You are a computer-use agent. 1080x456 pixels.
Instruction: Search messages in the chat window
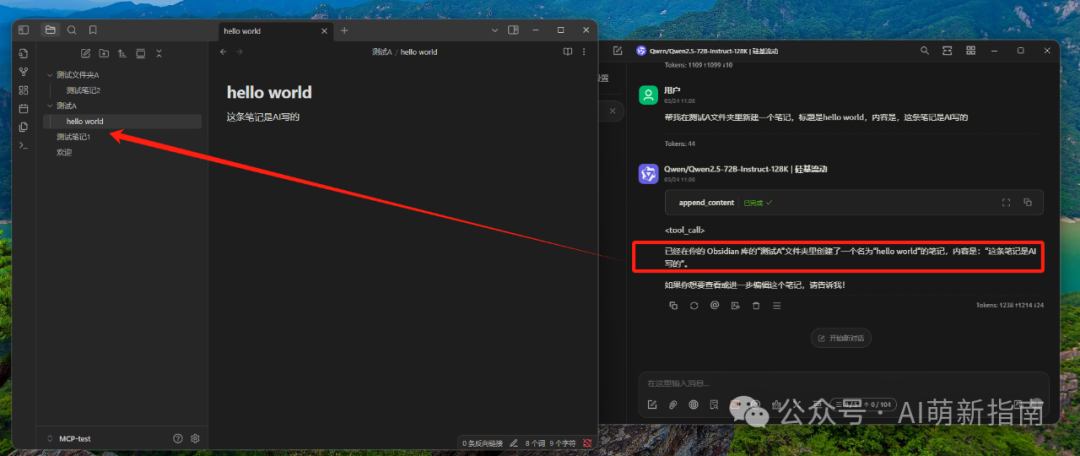924,50
